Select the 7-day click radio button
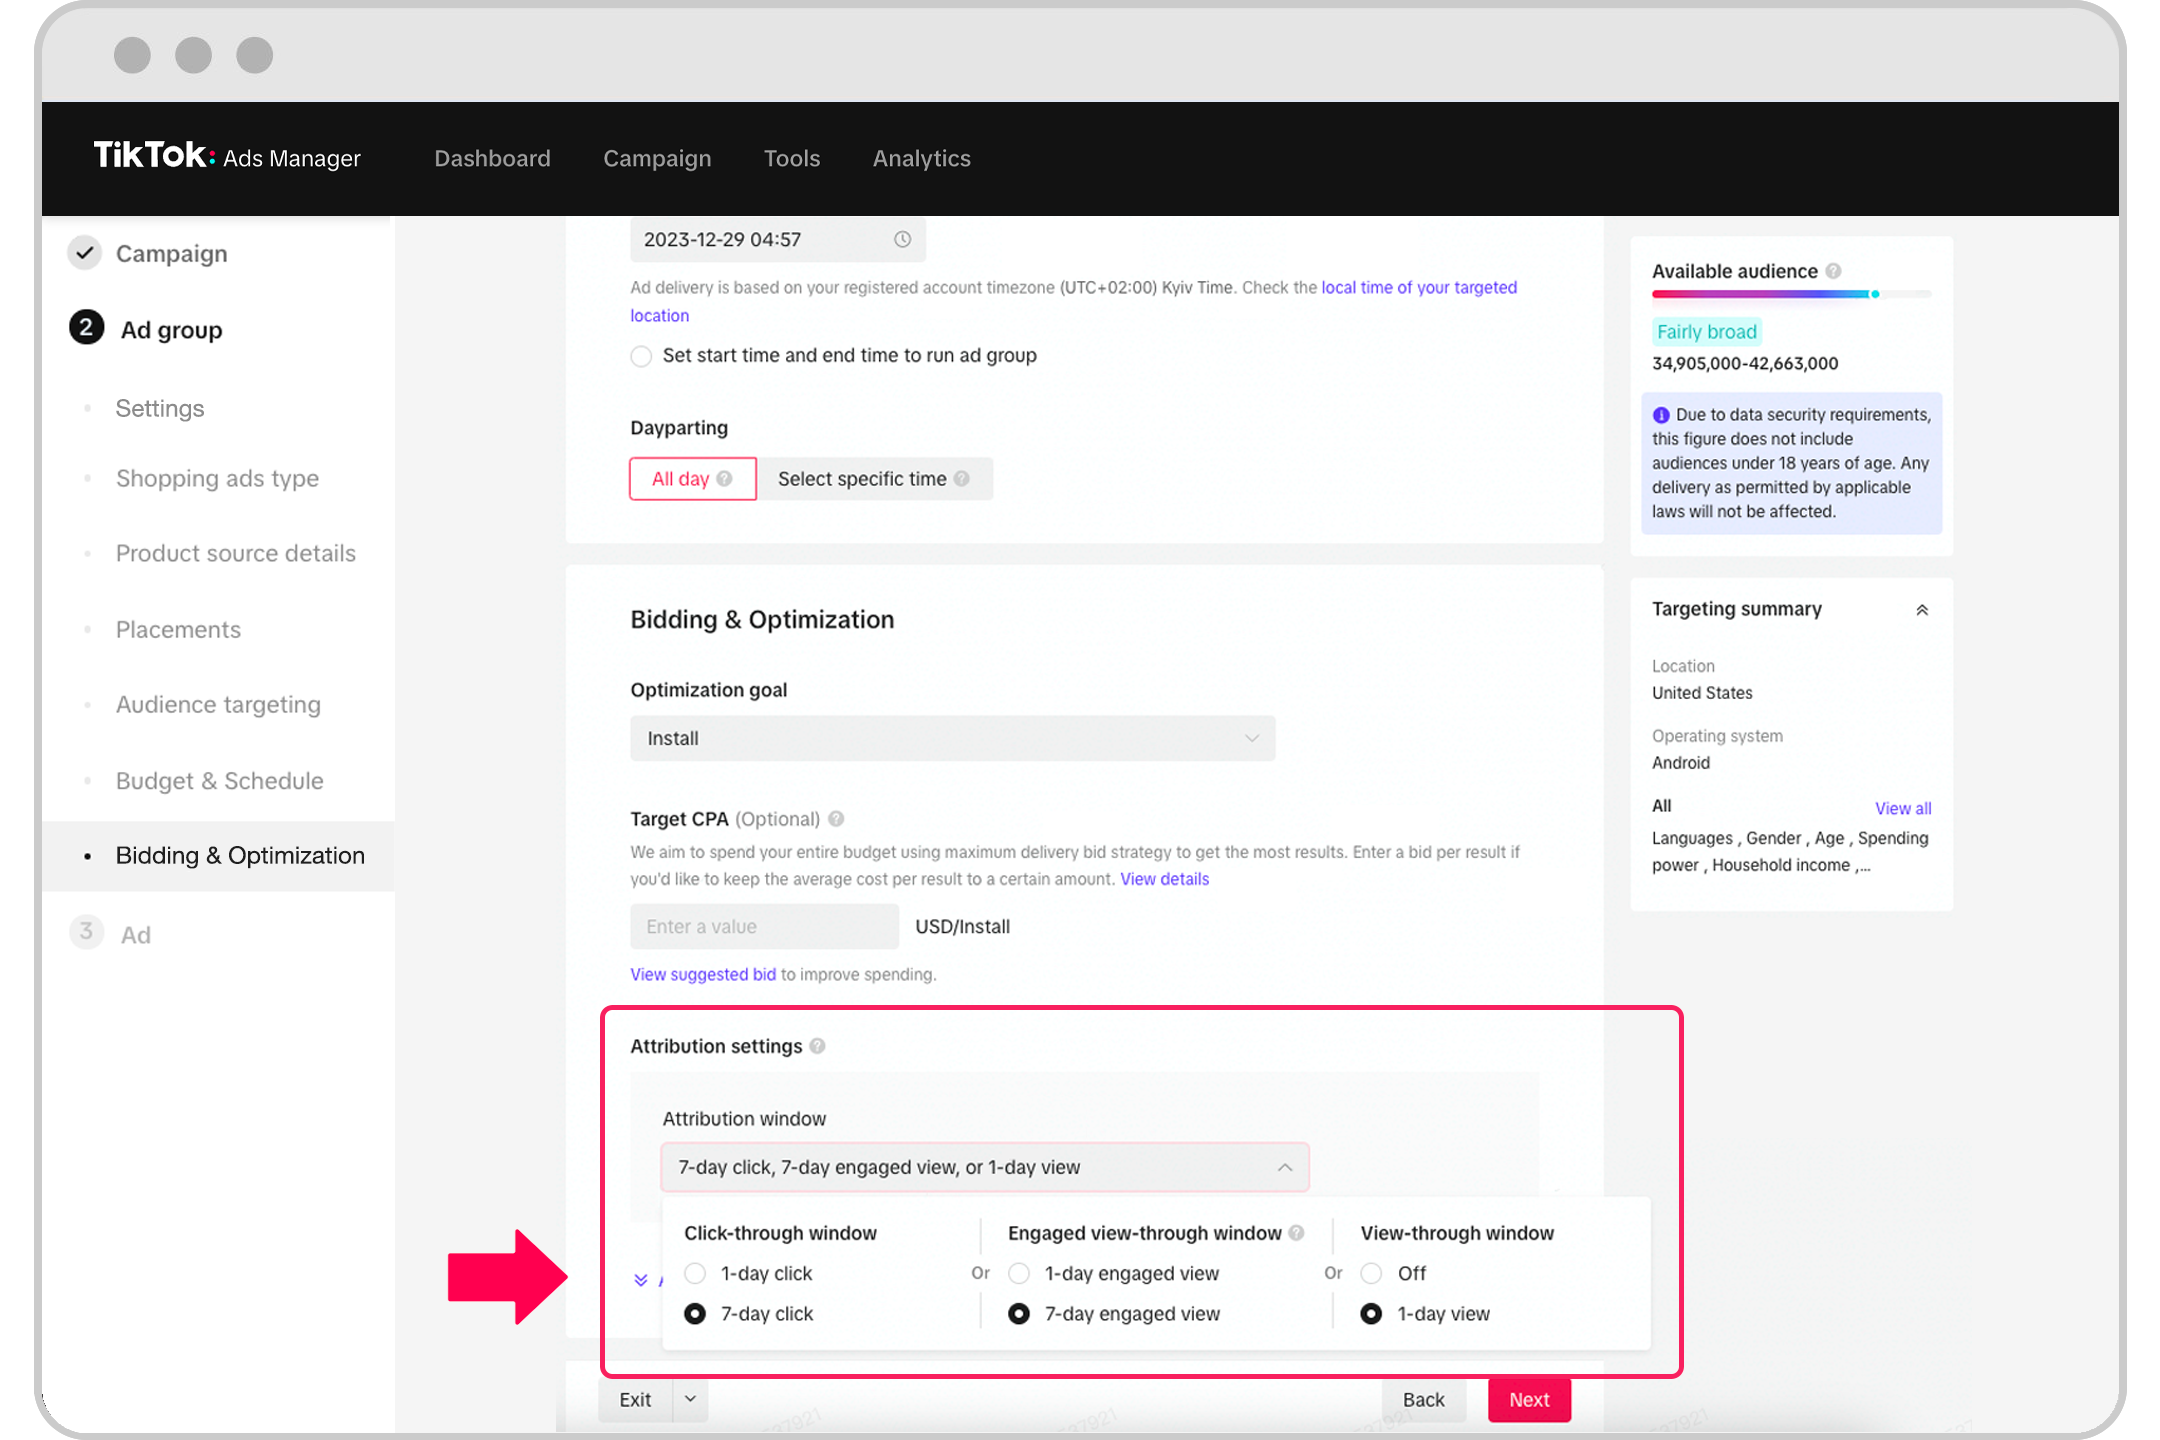The height and width of the screenshot is (1440, 2160). (x=693, y=1313)
